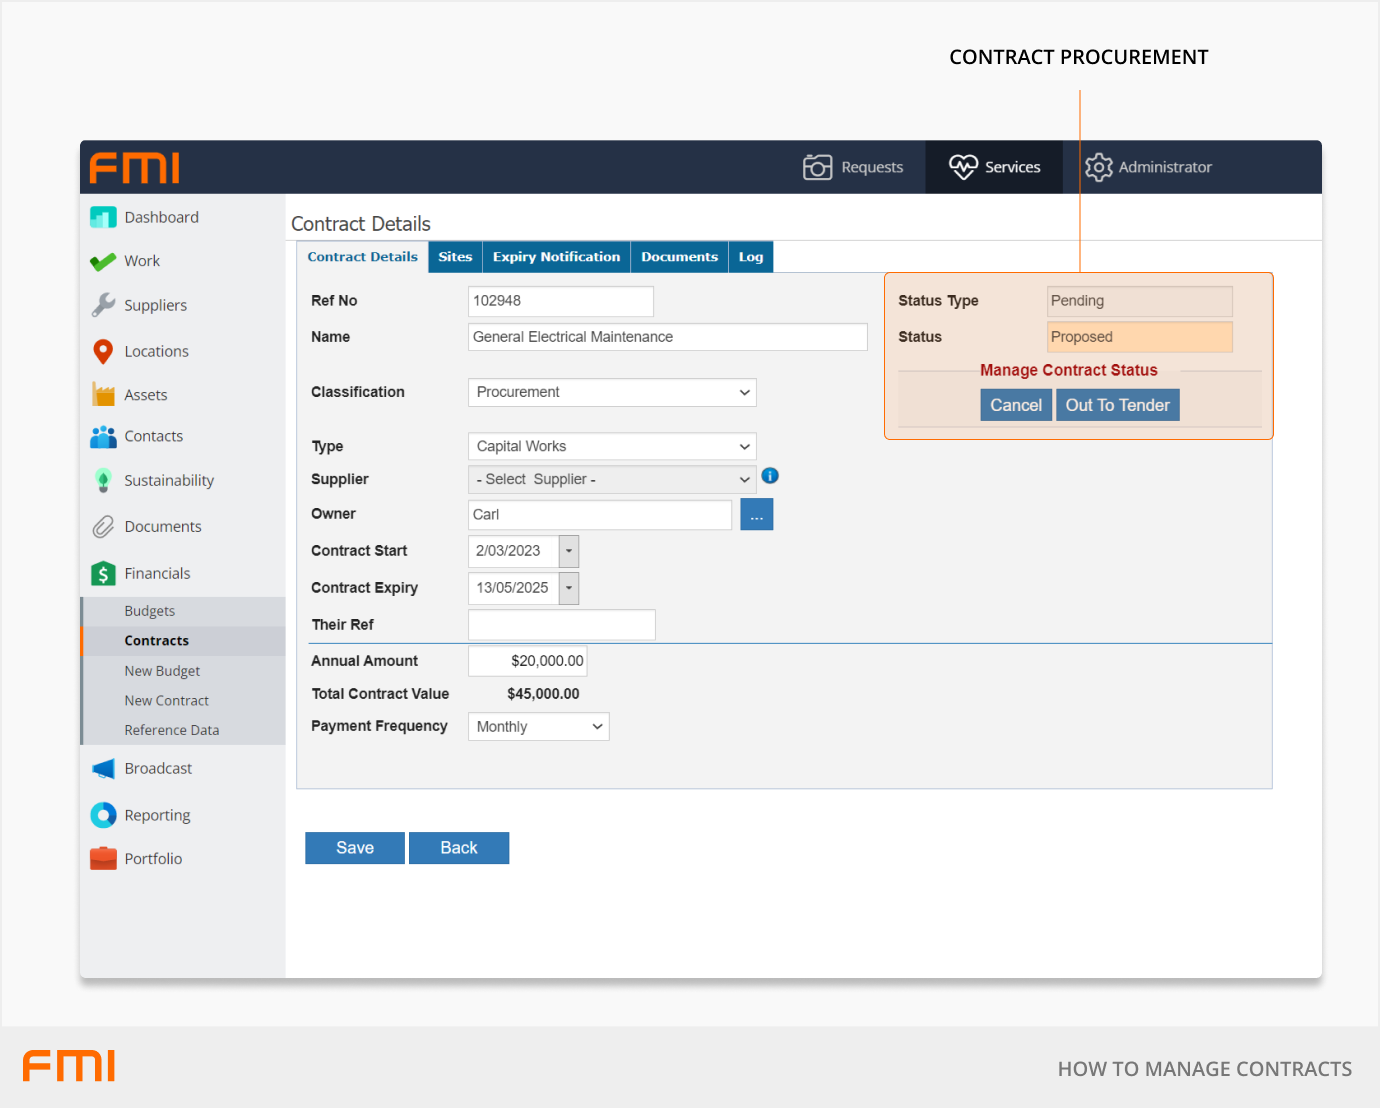
Task: Click the Broadcast megaphone icon
Action: 103,768
